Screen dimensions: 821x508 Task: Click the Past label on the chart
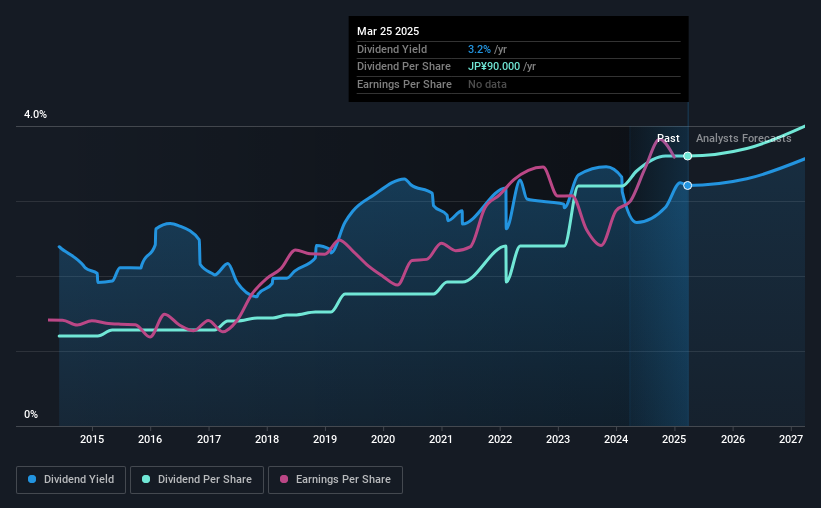click(x=668, y=138)
